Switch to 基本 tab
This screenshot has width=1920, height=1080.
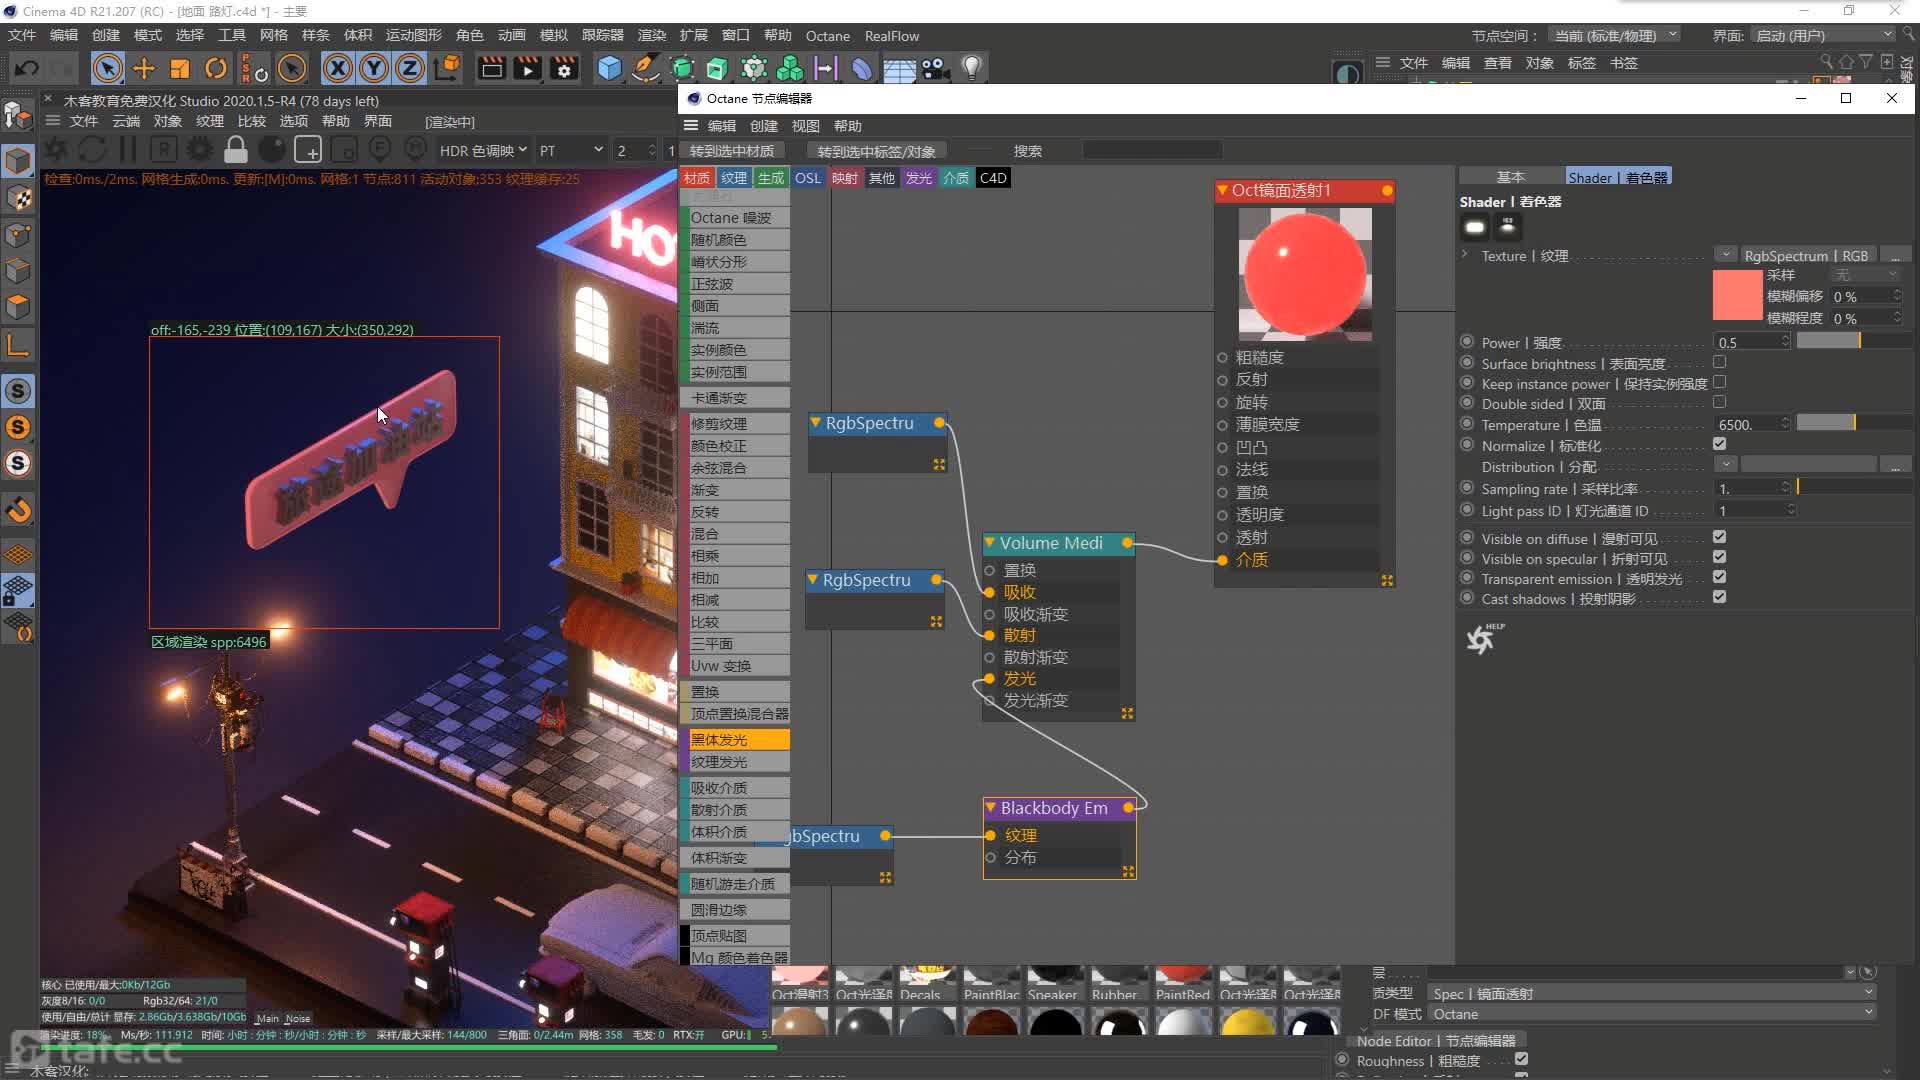pyautogui.click(x=1510, y=177)
